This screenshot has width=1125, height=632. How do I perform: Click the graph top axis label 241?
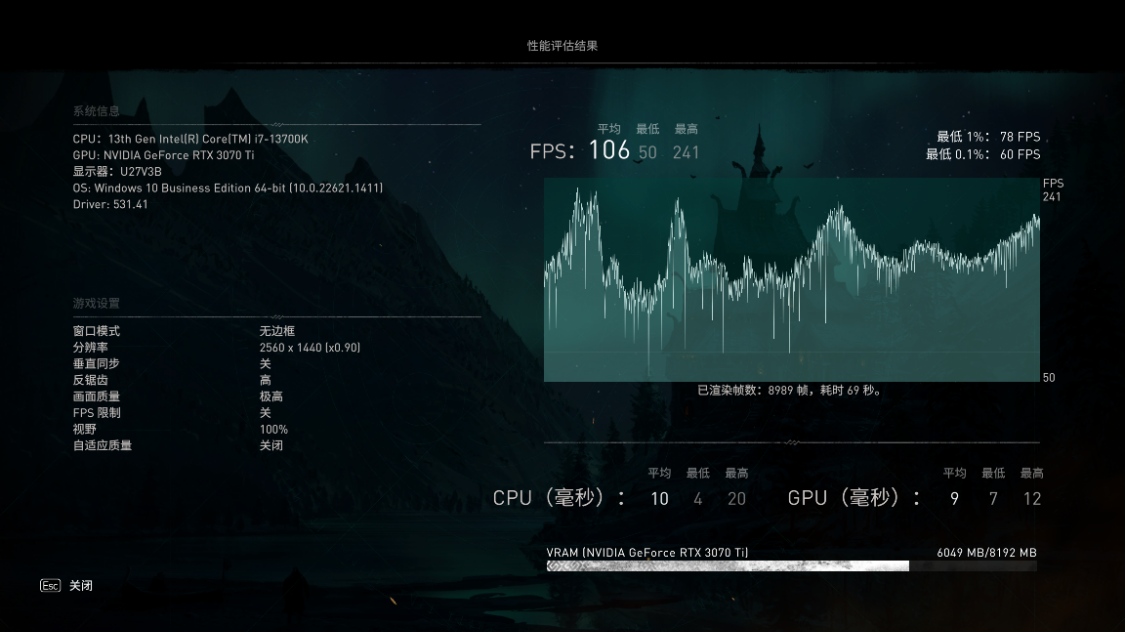tap(1051, 197)
